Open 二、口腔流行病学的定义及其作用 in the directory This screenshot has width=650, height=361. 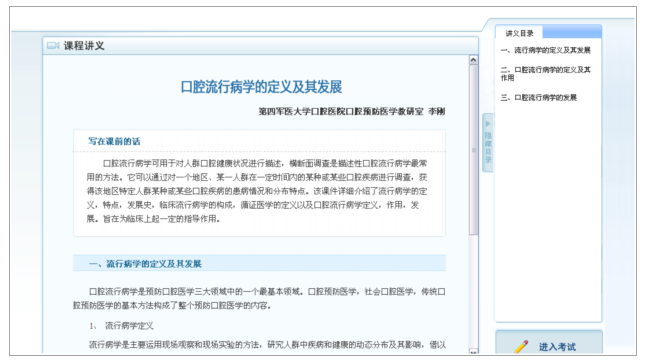[546, 74]
